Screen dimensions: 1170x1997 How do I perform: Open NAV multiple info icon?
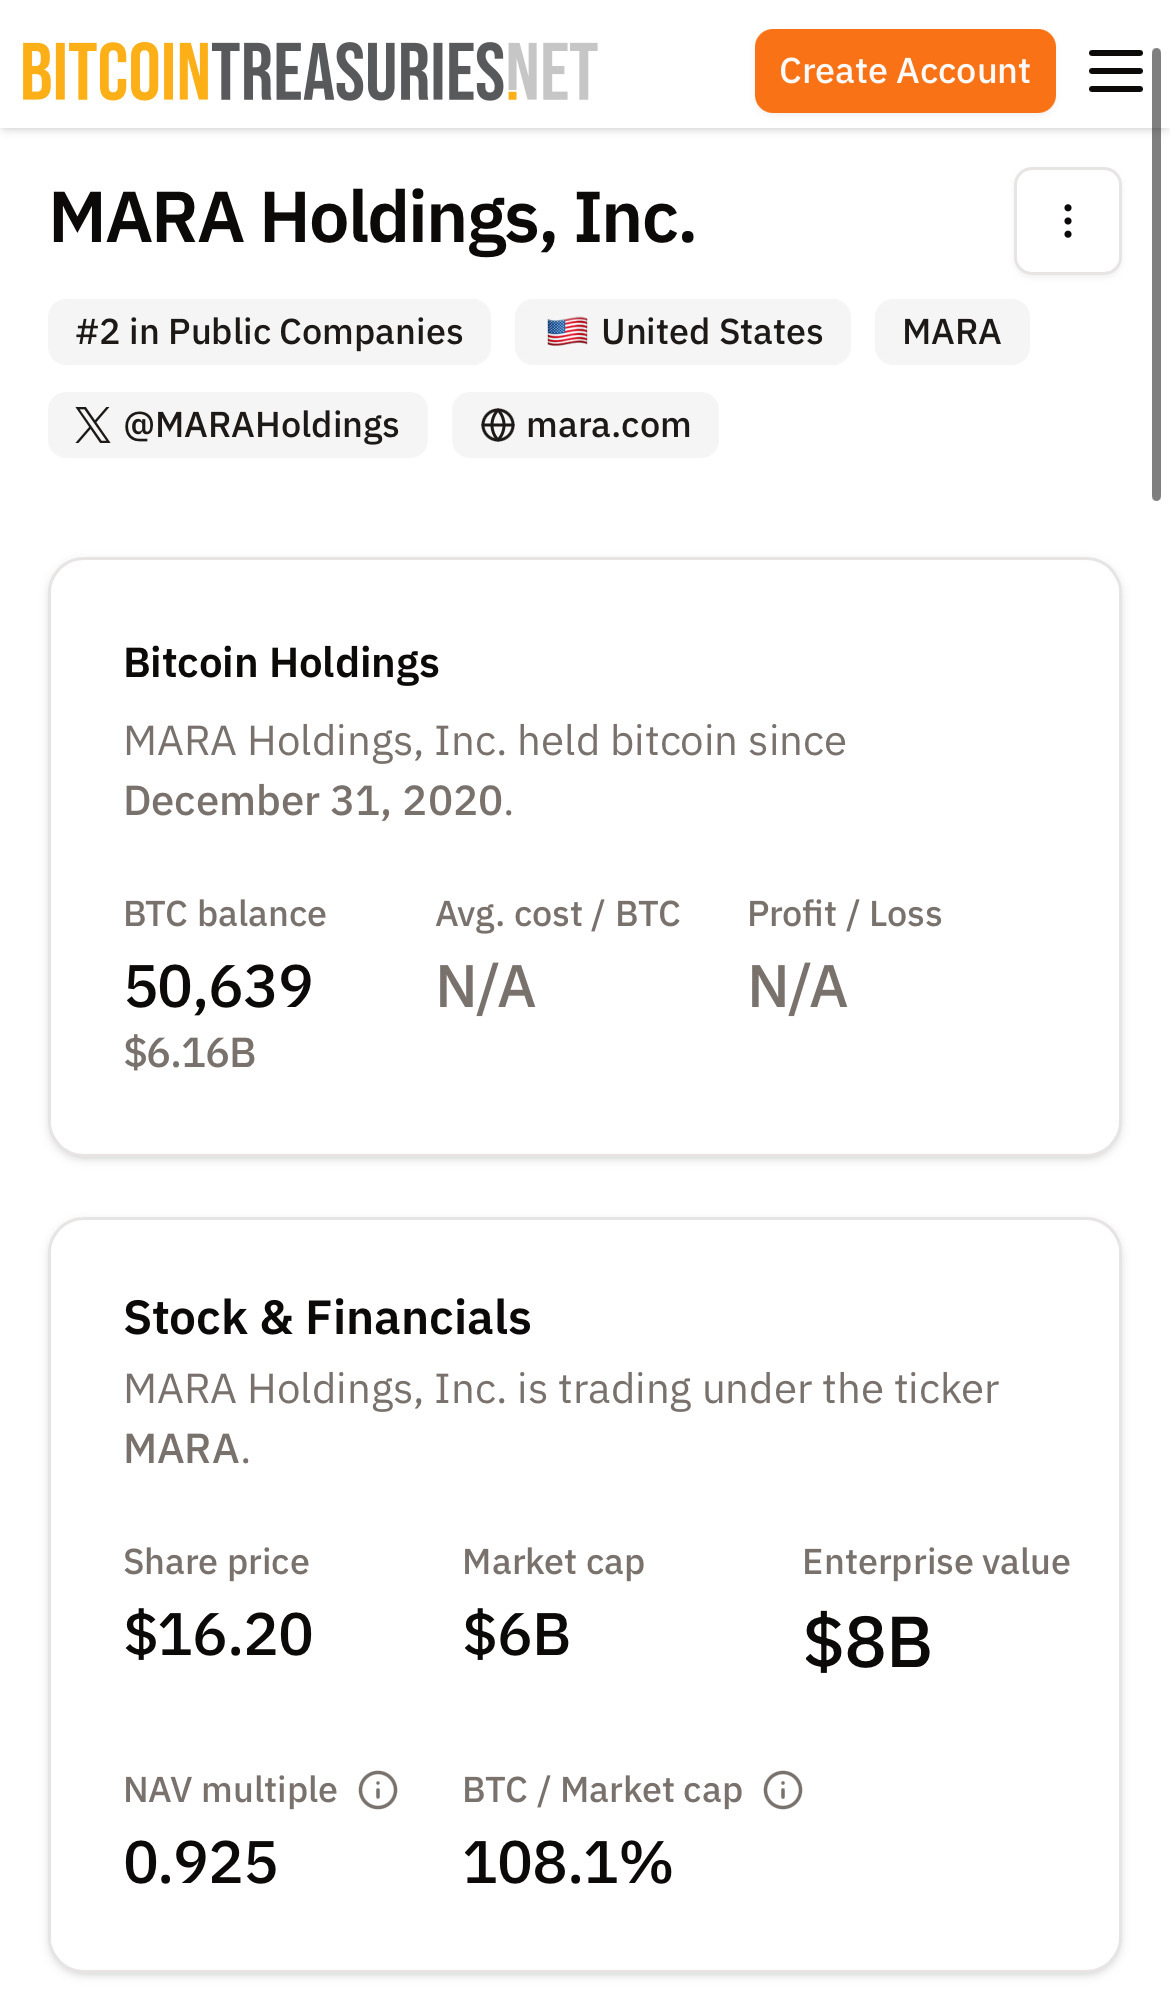[x=378, y=1790]
